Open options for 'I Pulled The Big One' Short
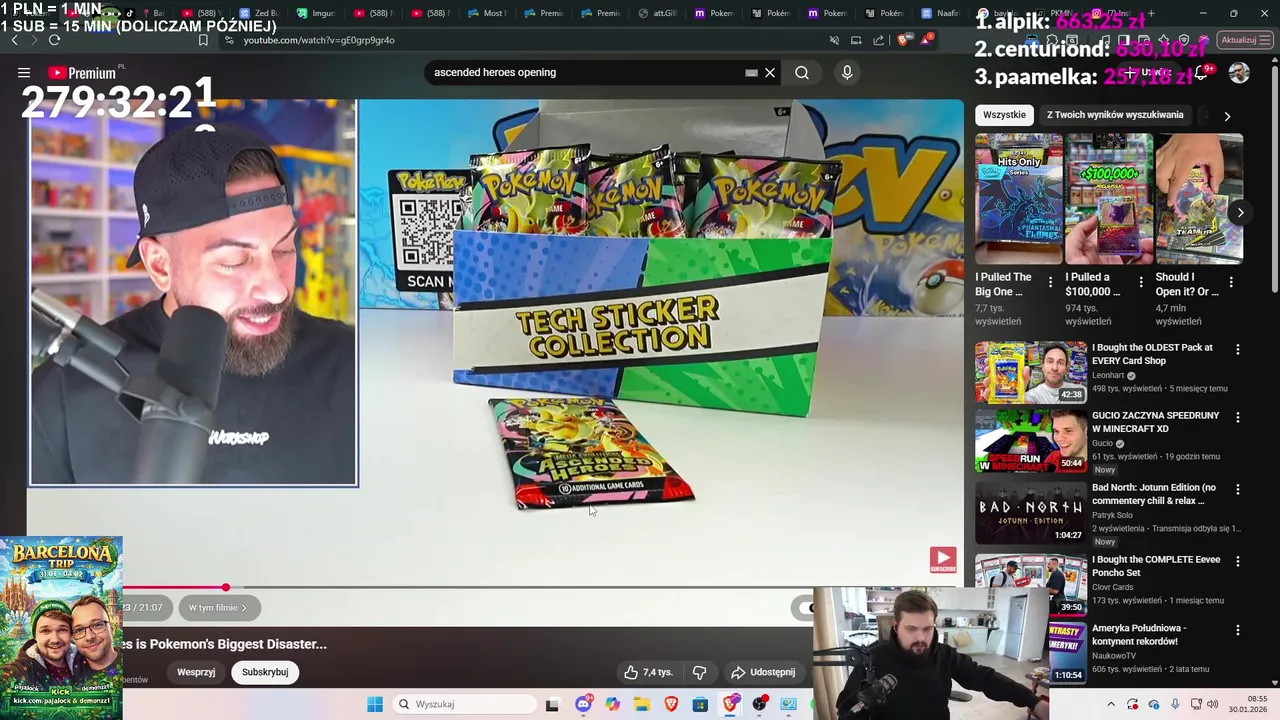The image size is (1280, 720). pyautogui.click(x=1050, y=283)
